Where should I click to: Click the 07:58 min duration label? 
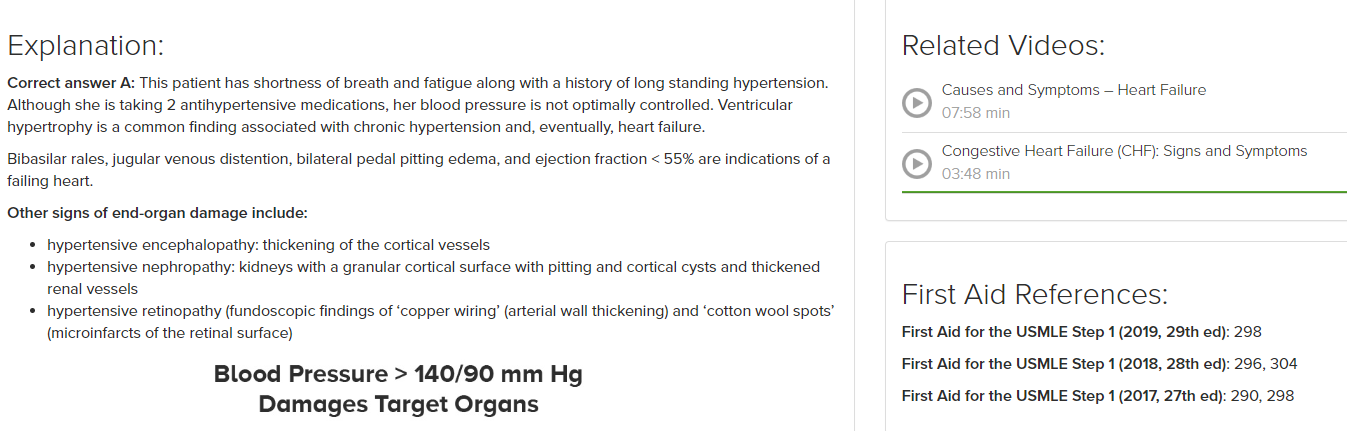coord(976,113)
